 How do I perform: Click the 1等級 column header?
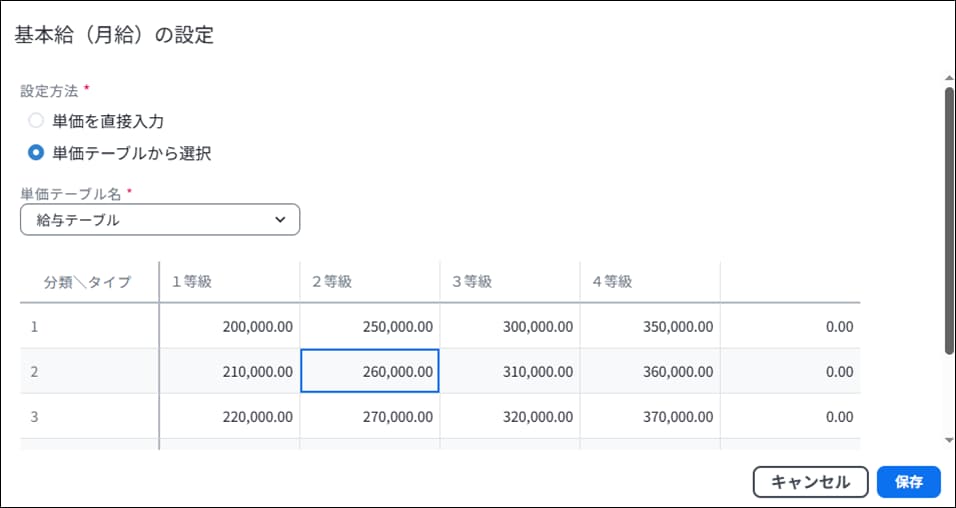(229, 282)
